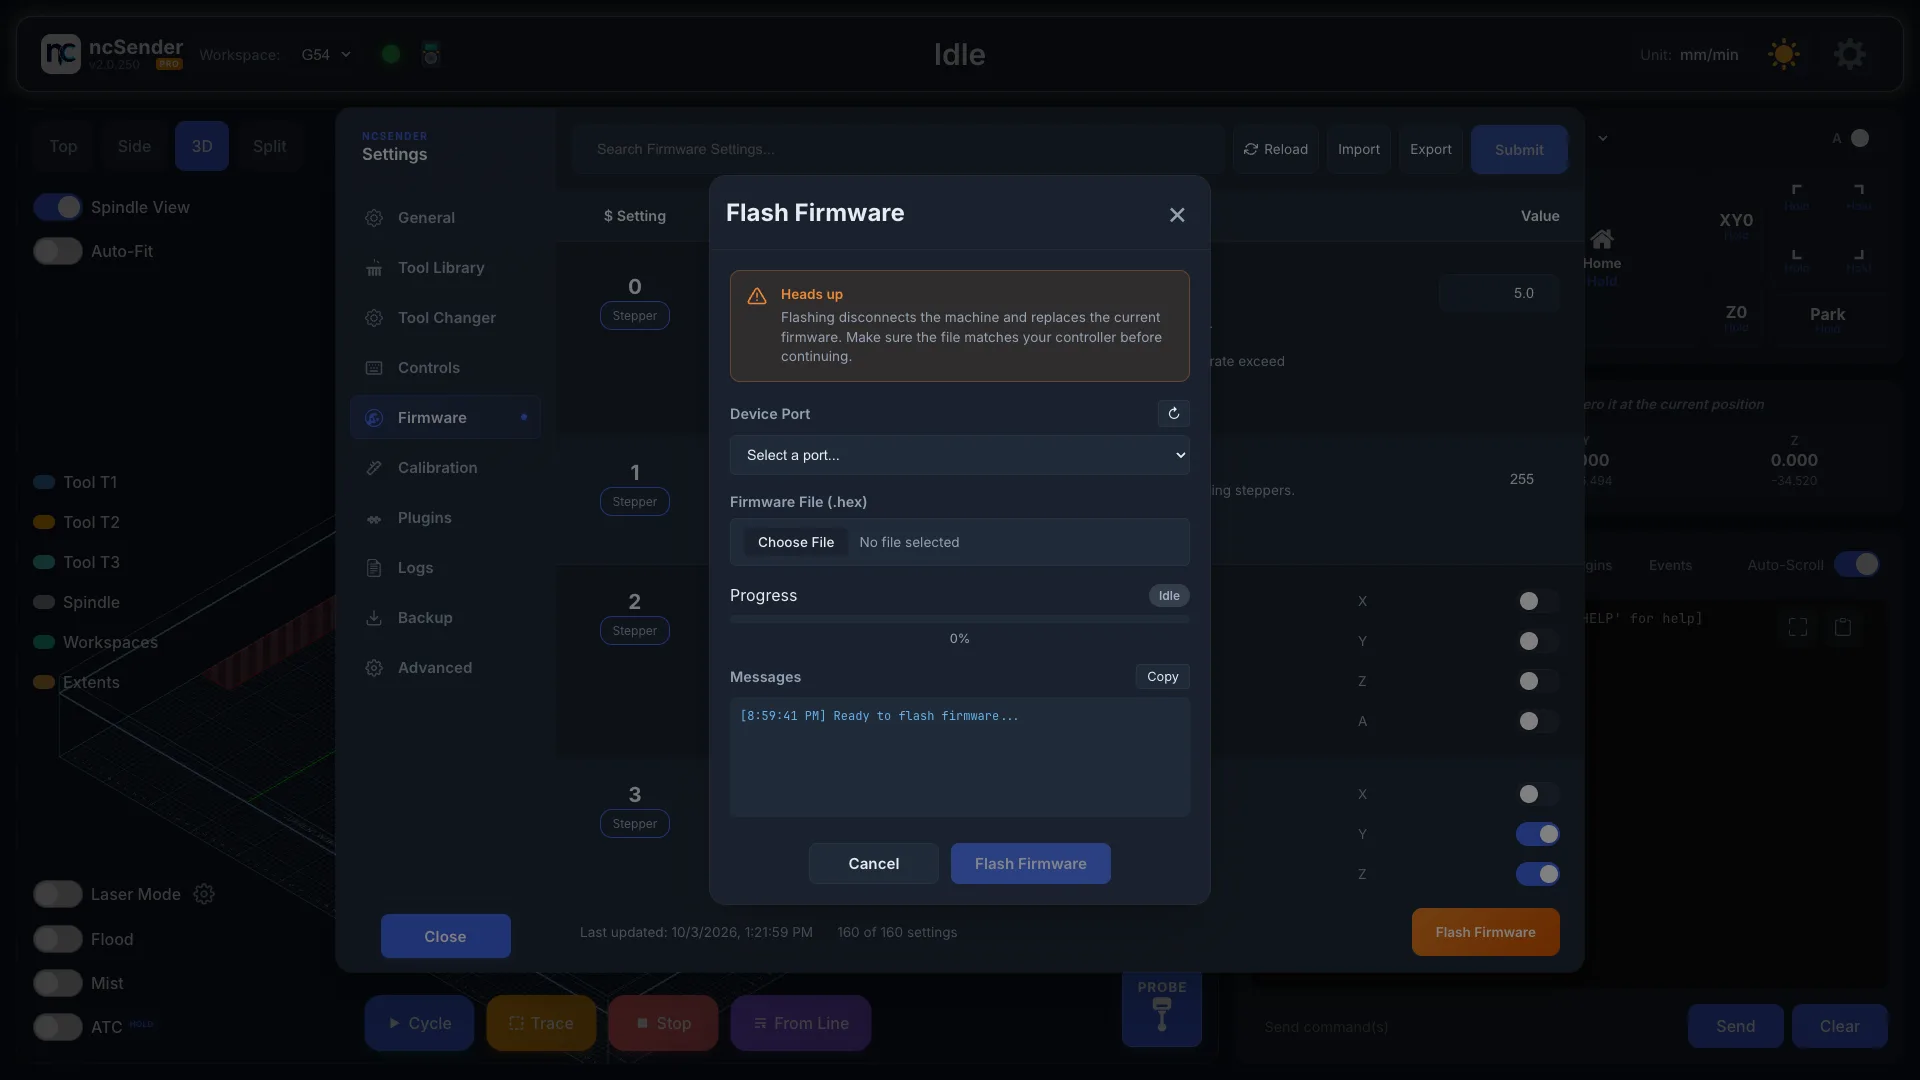Click the Send command(s) input field
This screenshot has width=1920, height=1080.
[1464, 1027]
